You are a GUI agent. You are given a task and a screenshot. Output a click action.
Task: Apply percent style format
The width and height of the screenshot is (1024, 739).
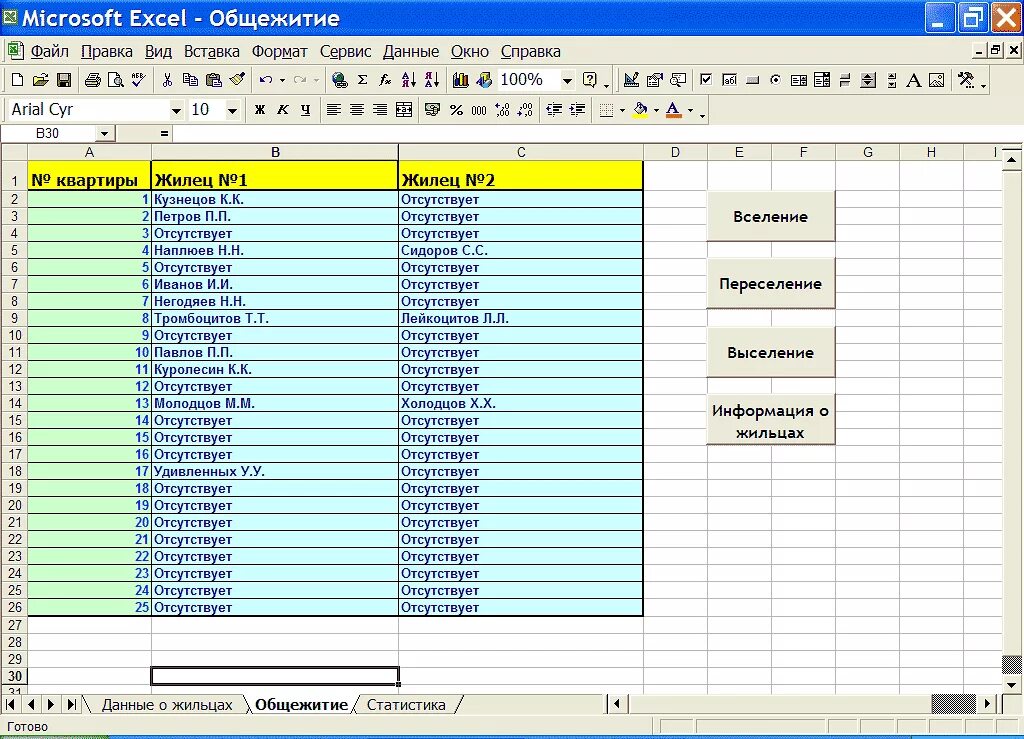(x=456, y=110)
